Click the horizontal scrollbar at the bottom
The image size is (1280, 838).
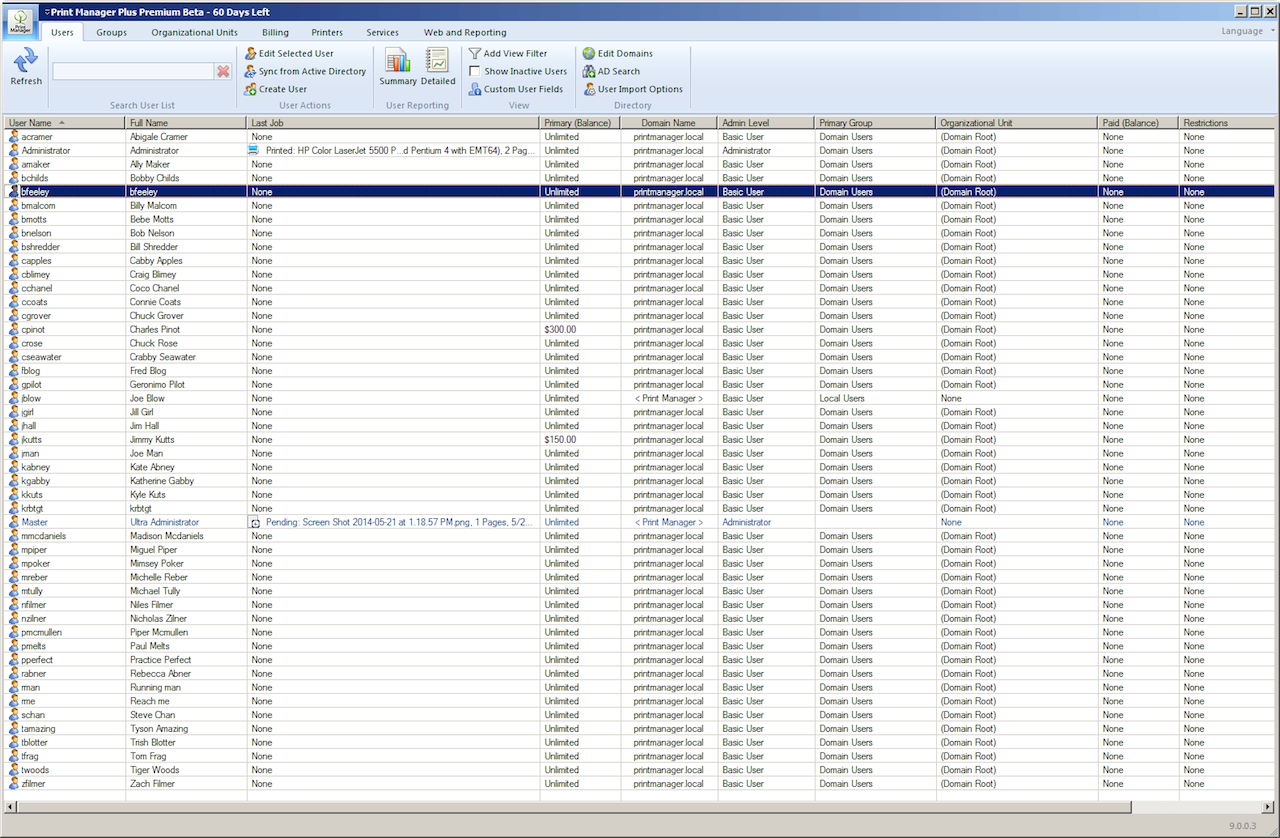pyautogui.click(x=570, y=806)
